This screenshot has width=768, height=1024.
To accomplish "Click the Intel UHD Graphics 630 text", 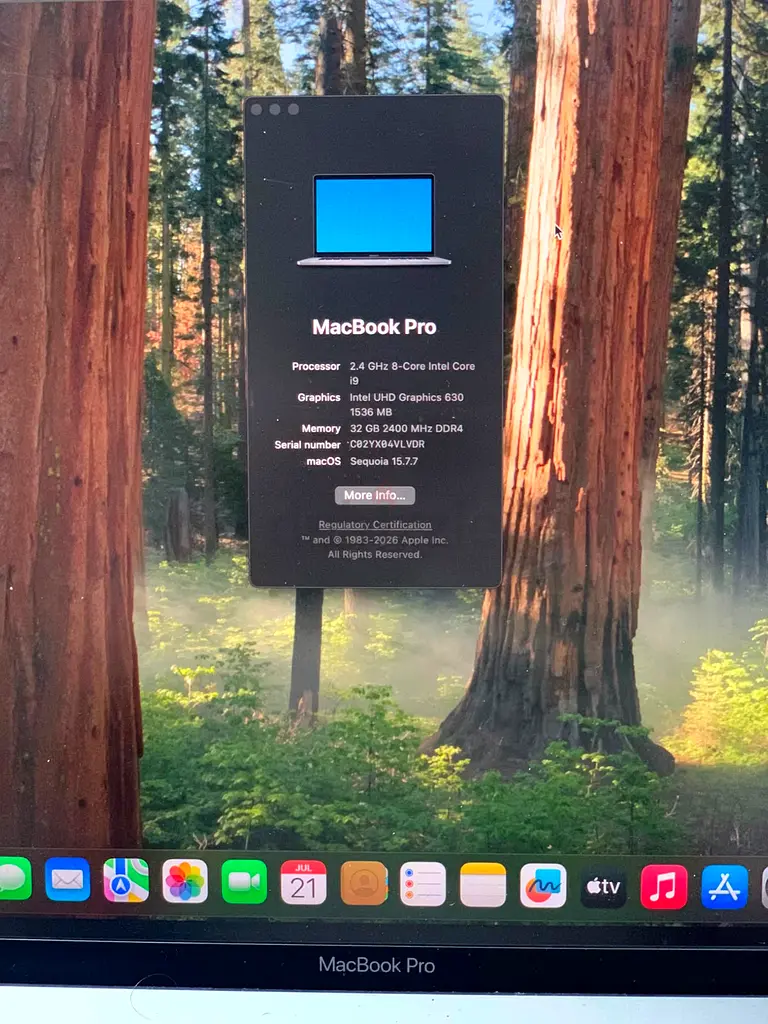I will (x=406, y=397).
